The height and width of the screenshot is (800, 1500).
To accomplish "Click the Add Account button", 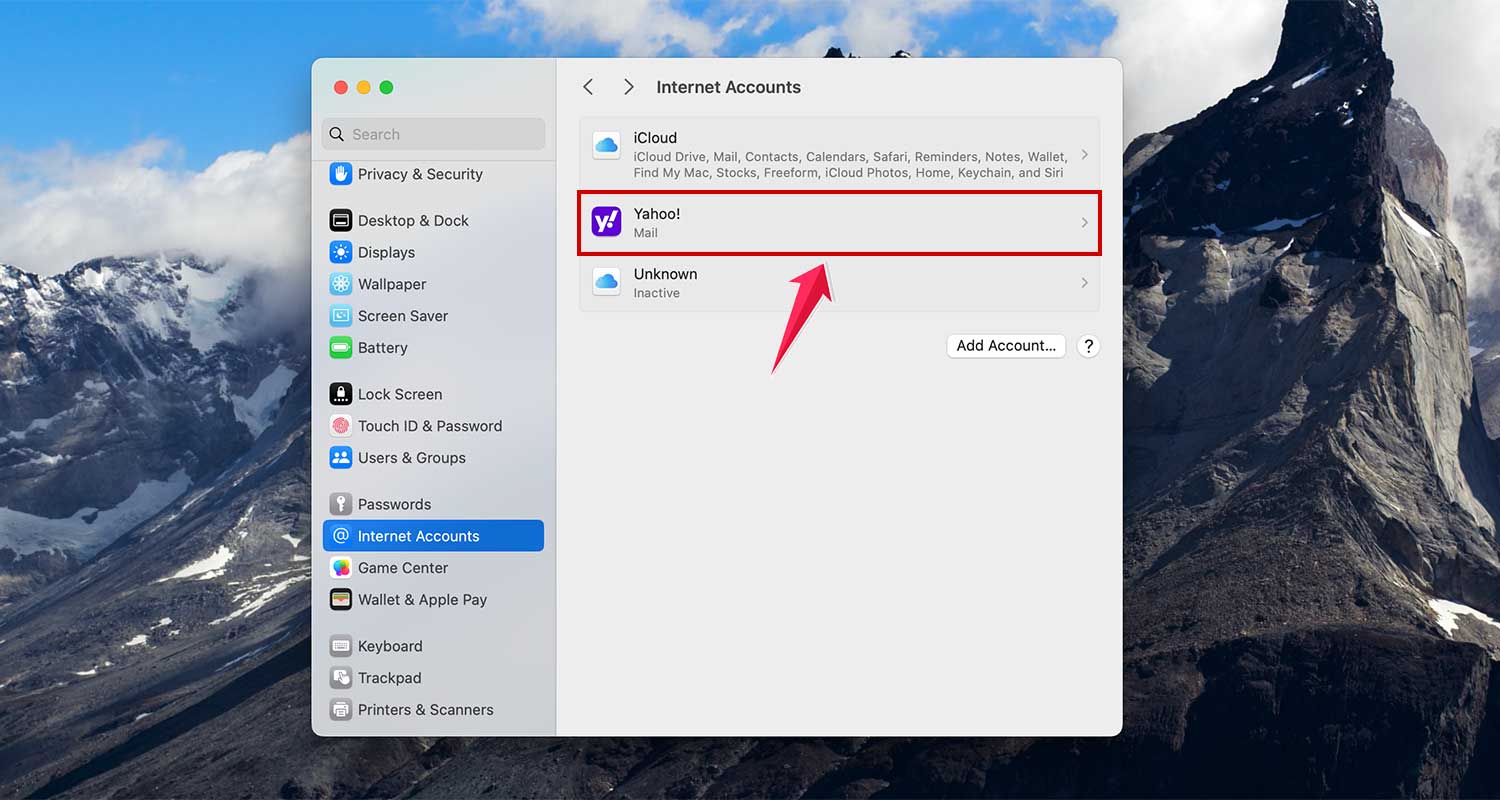I will tap(1005, 346).
